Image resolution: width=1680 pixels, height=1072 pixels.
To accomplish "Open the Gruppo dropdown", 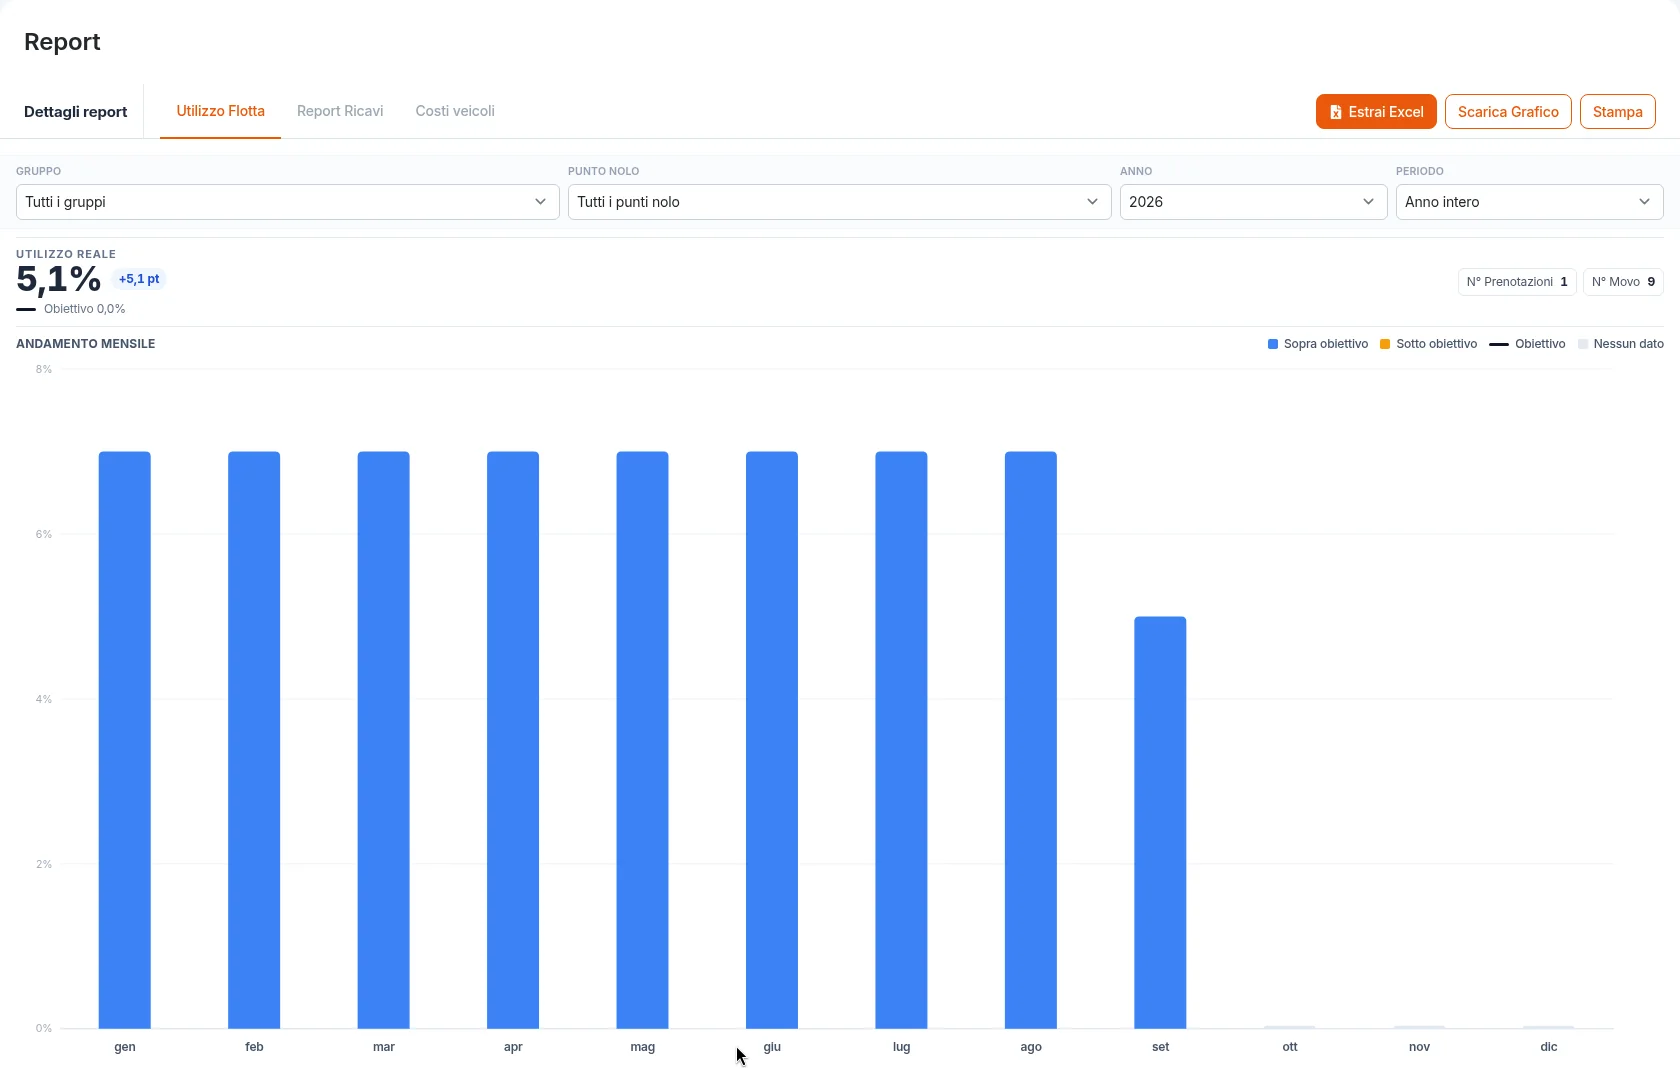I will click(288, 202).
